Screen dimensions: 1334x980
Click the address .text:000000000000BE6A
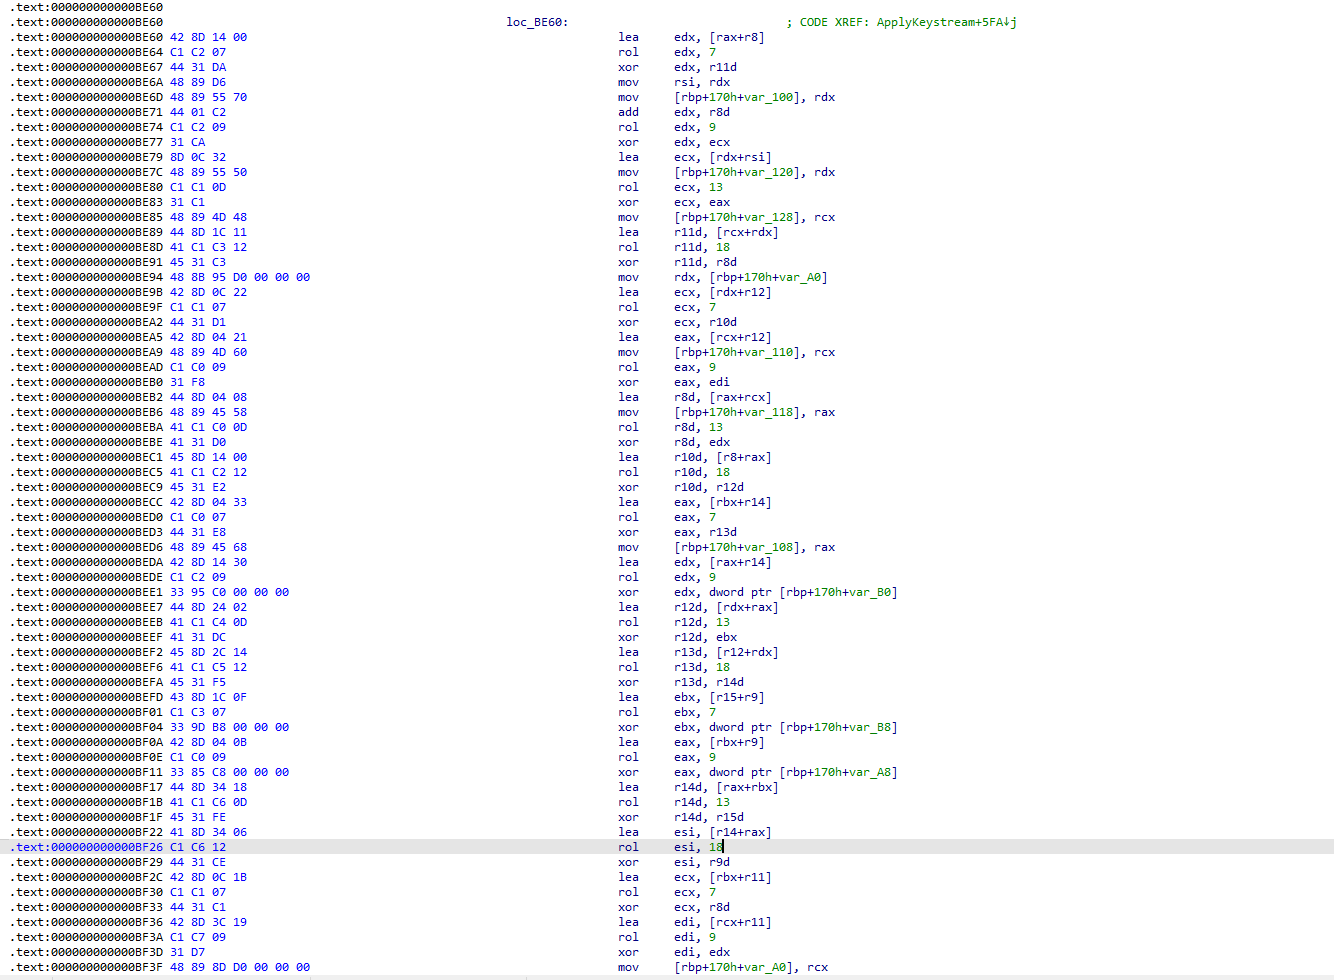87,82
